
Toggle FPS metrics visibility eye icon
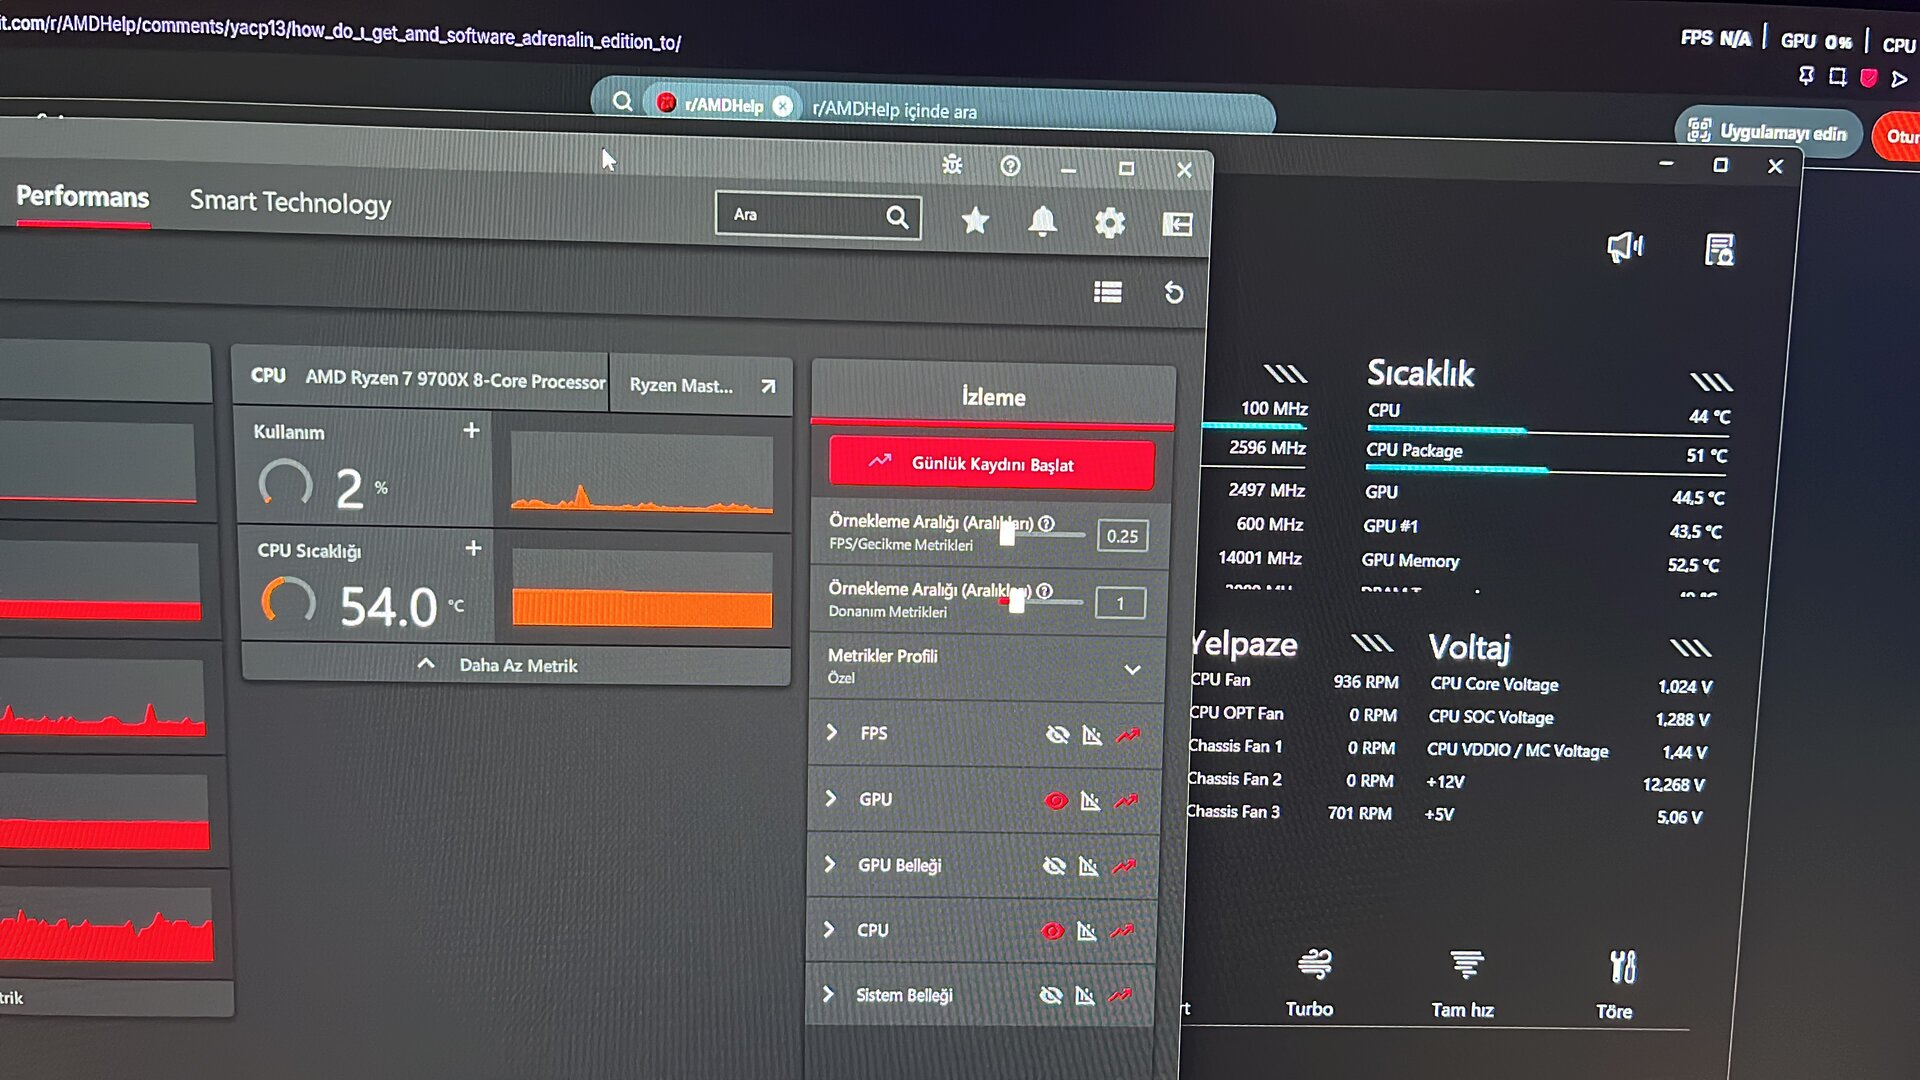(x=1057, y=735)
